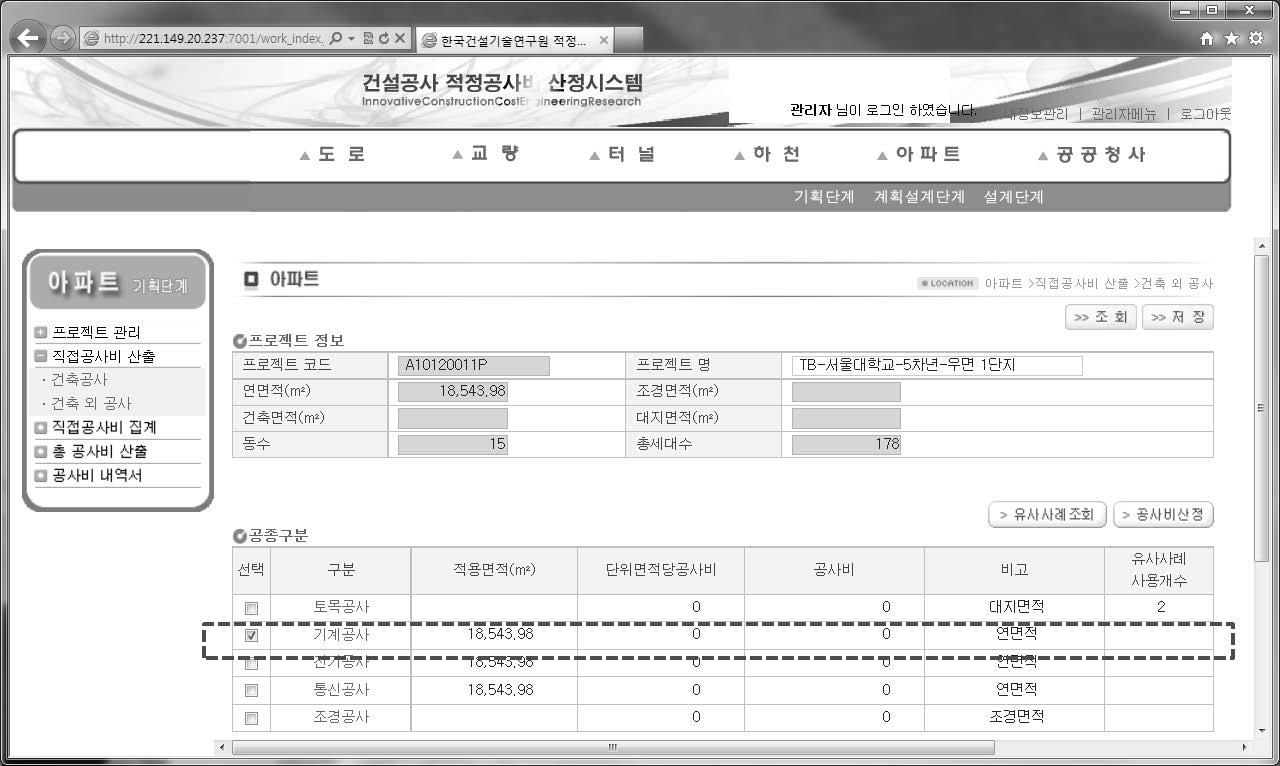1280x766 pixels.
Task: Click 통신공사 적용면적 value 18,543.98
Action: pyautogui.click(x=500, y=690)
